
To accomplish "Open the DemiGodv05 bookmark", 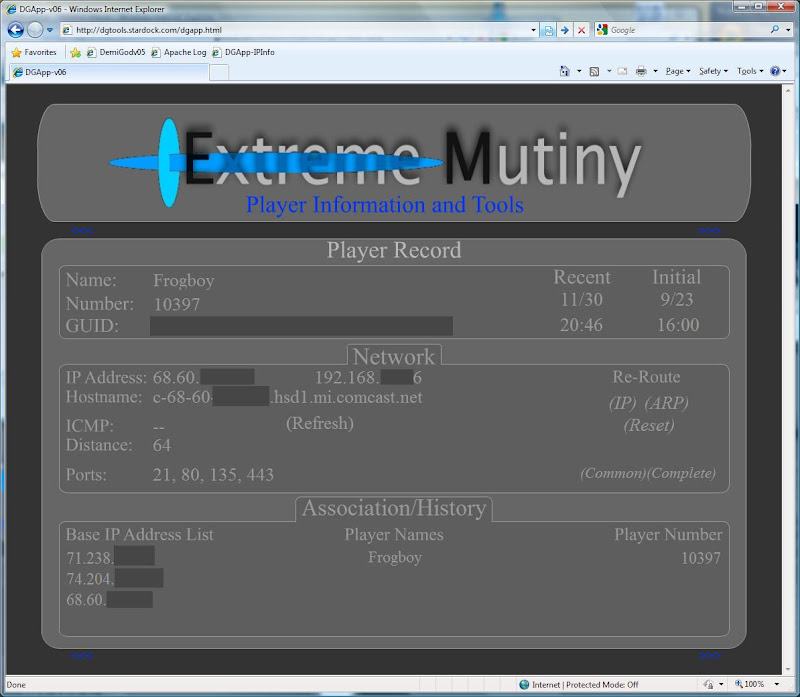I will (x=116, y=52).
